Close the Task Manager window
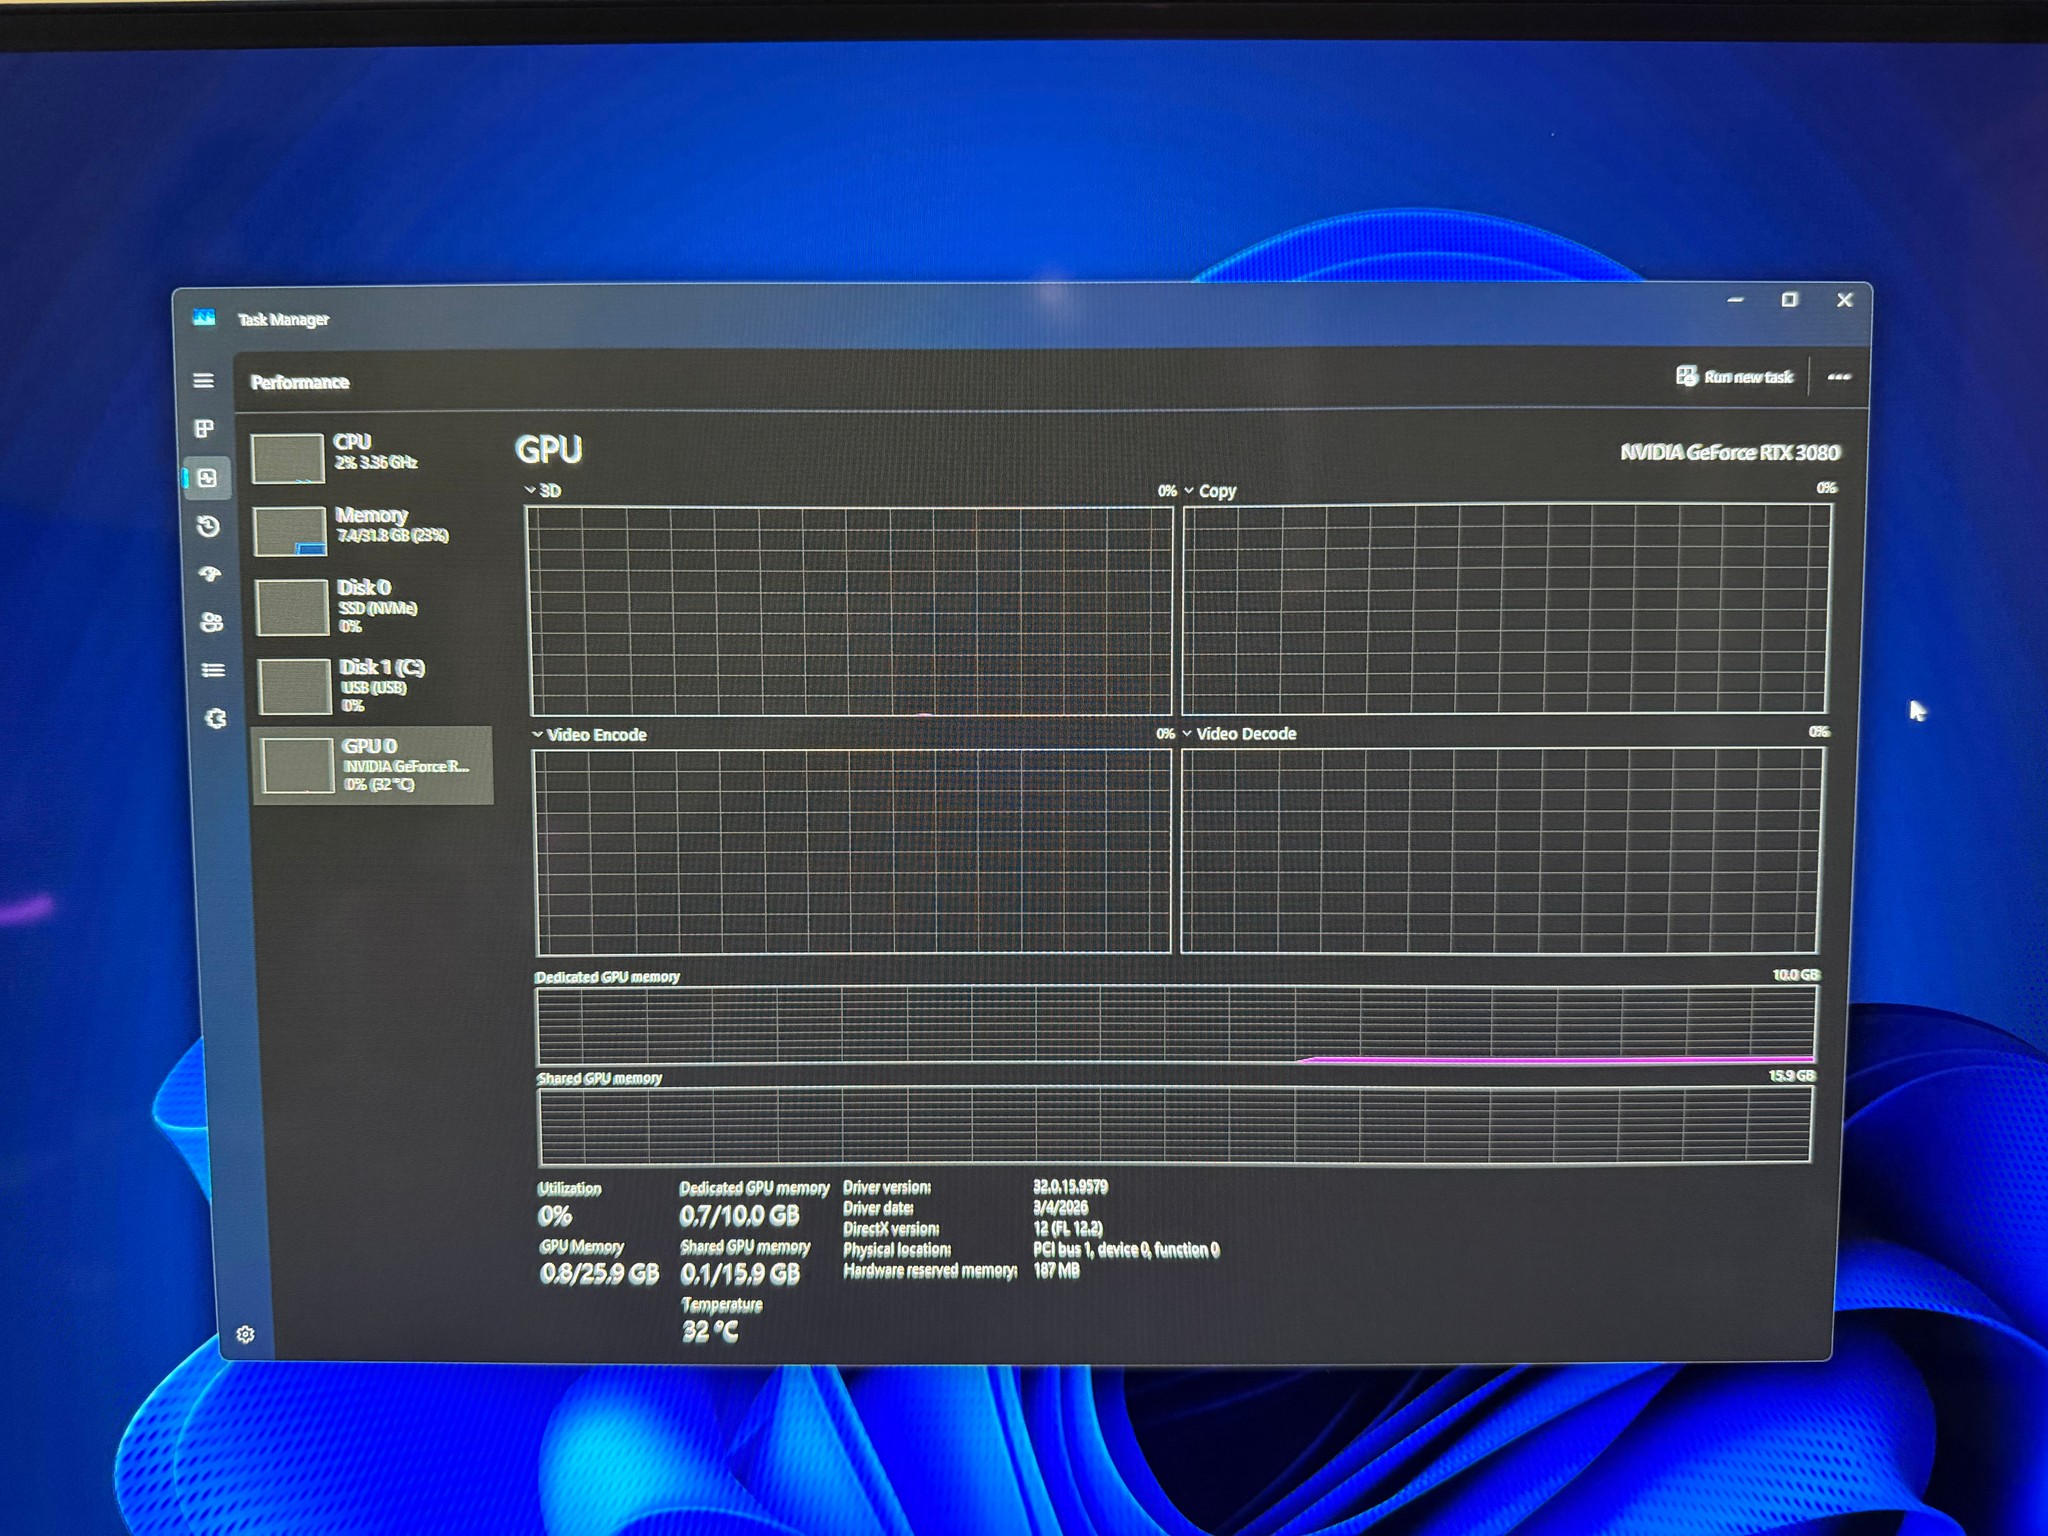Image resolution: width=2048 pixels, height=1536 pixels. [1845, 300]
